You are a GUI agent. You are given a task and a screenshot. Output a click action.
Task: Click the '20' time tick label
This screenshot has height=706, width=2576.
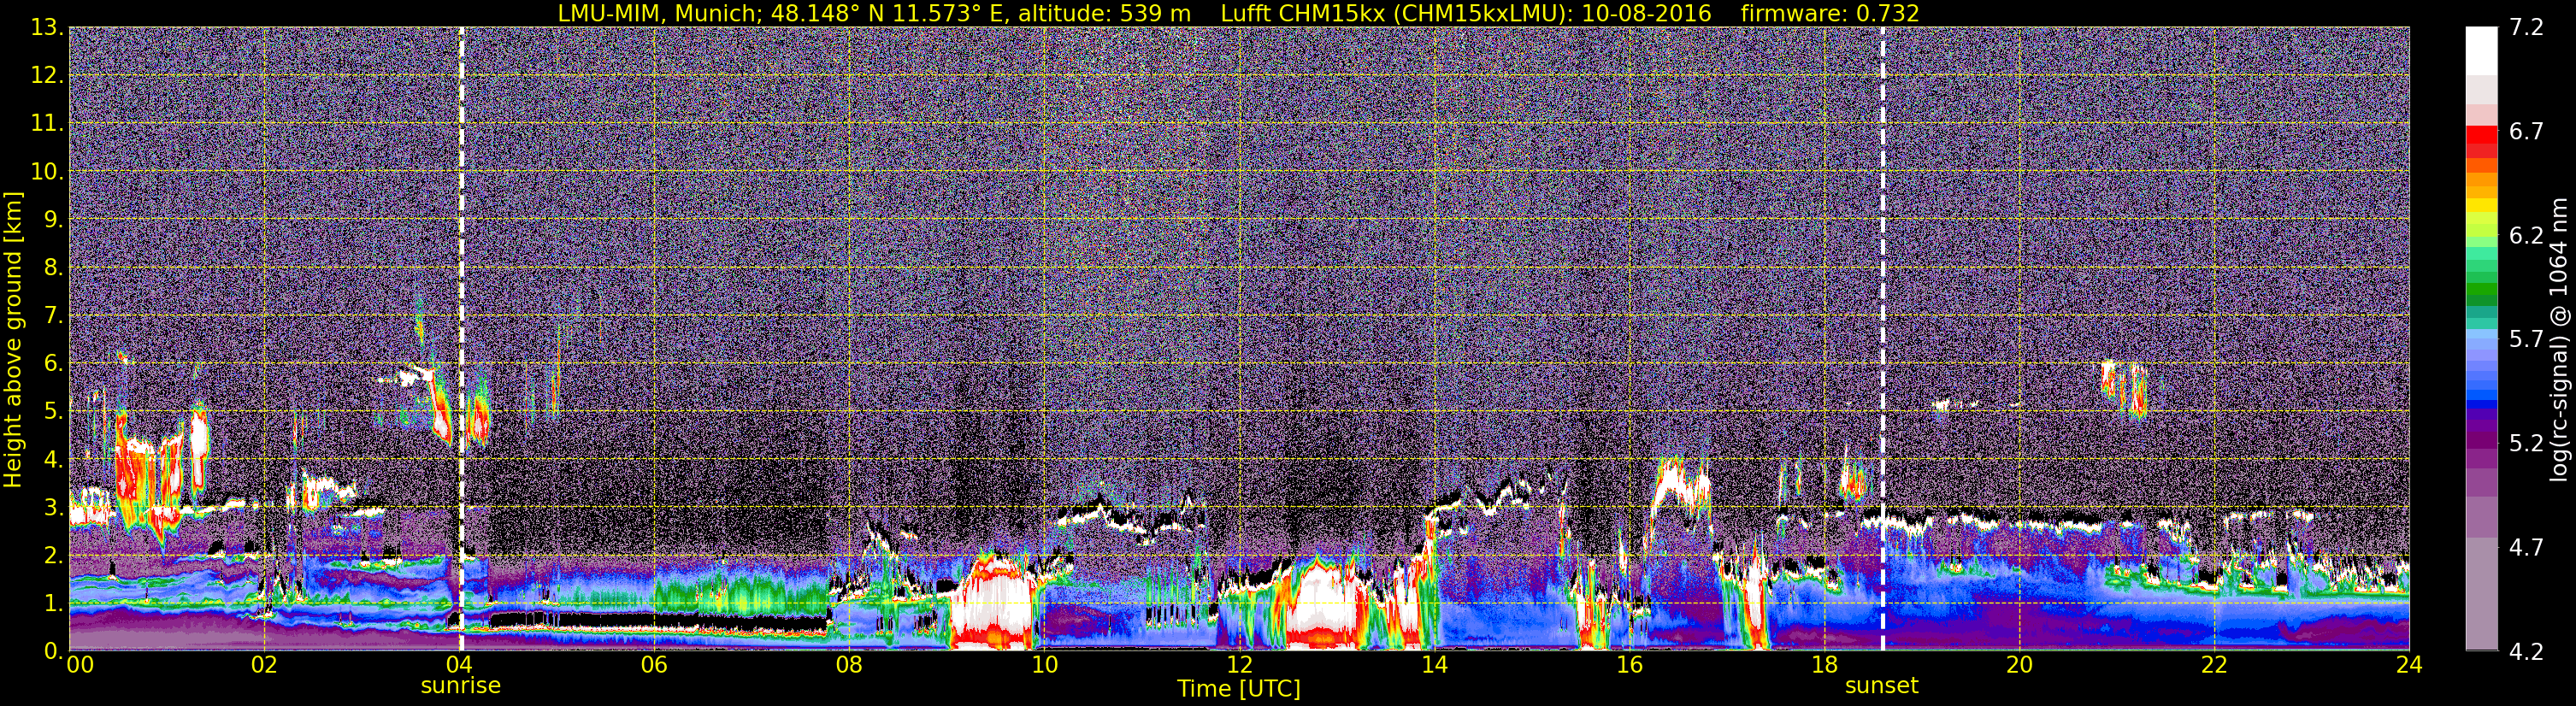2019,665
